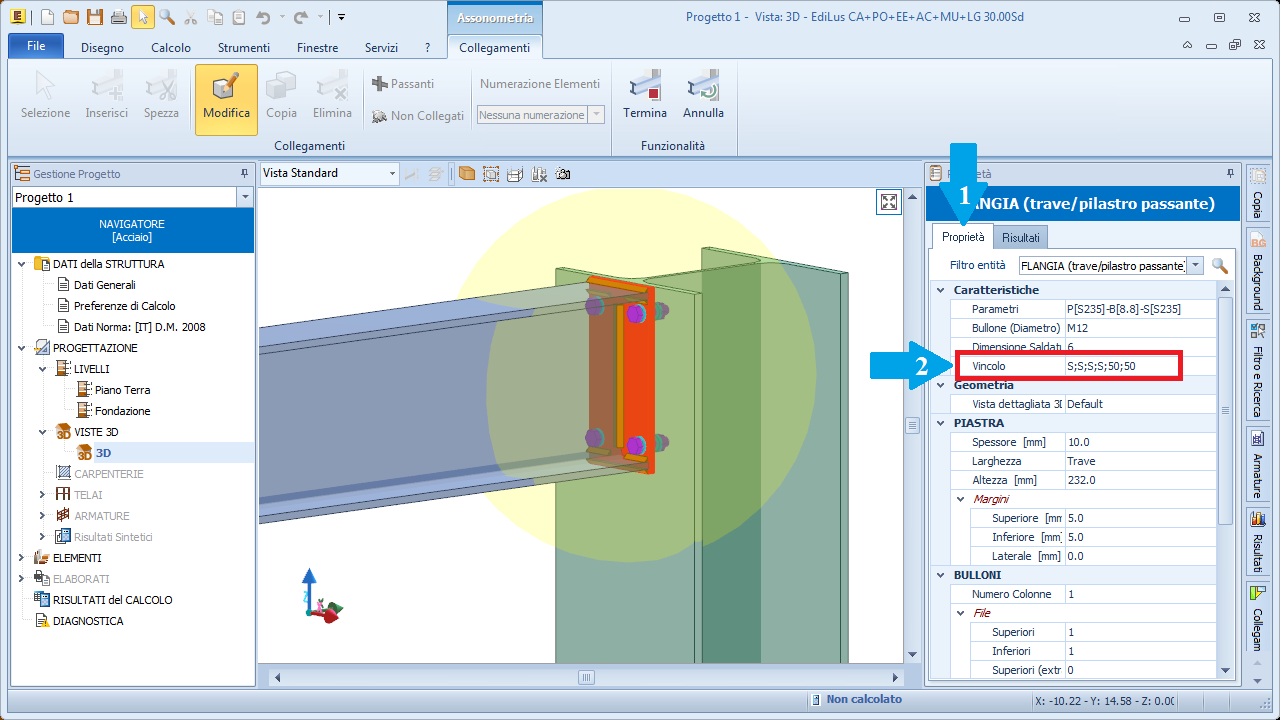The image size is (1281, 720).
Task: Collapse the PIASTRA section
Action: (x=940, y=423)
